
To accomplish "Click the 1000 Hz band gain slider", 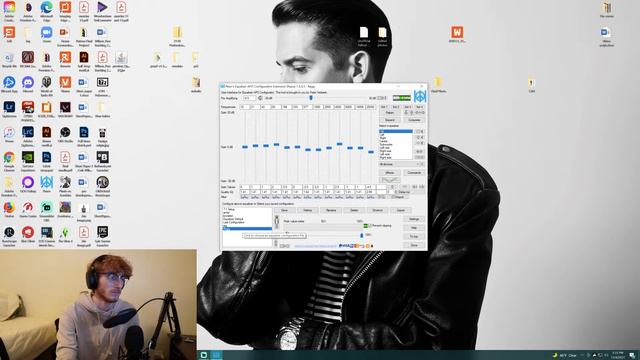I will [x=318, y=150].
